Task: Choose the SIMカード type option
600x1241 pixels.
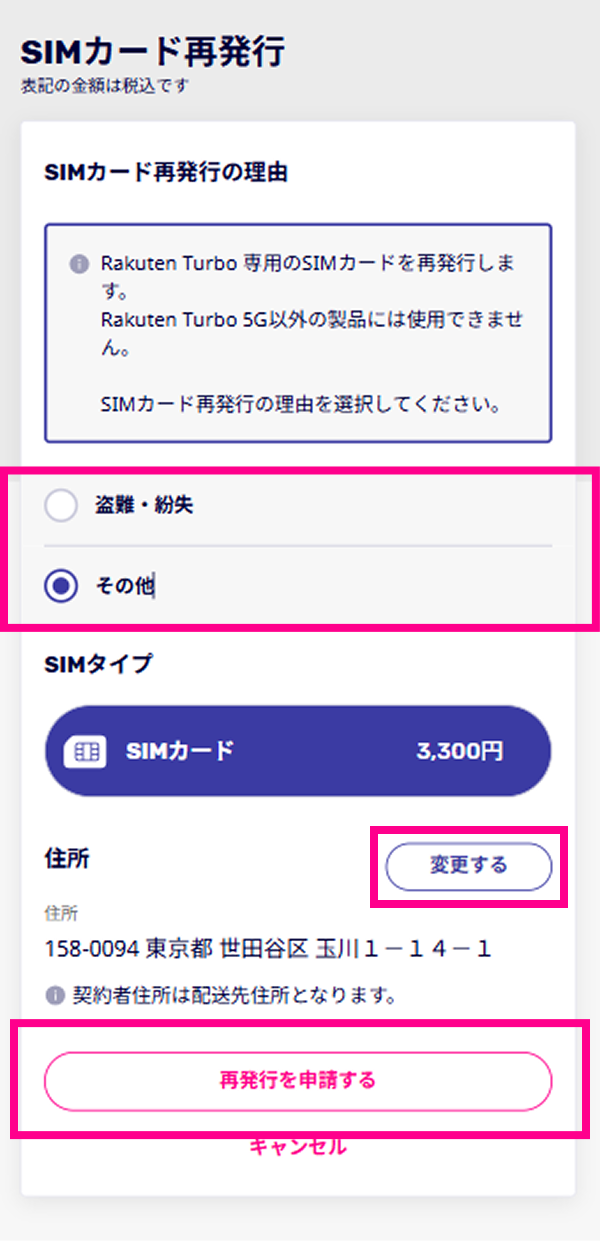Action: 298,751
